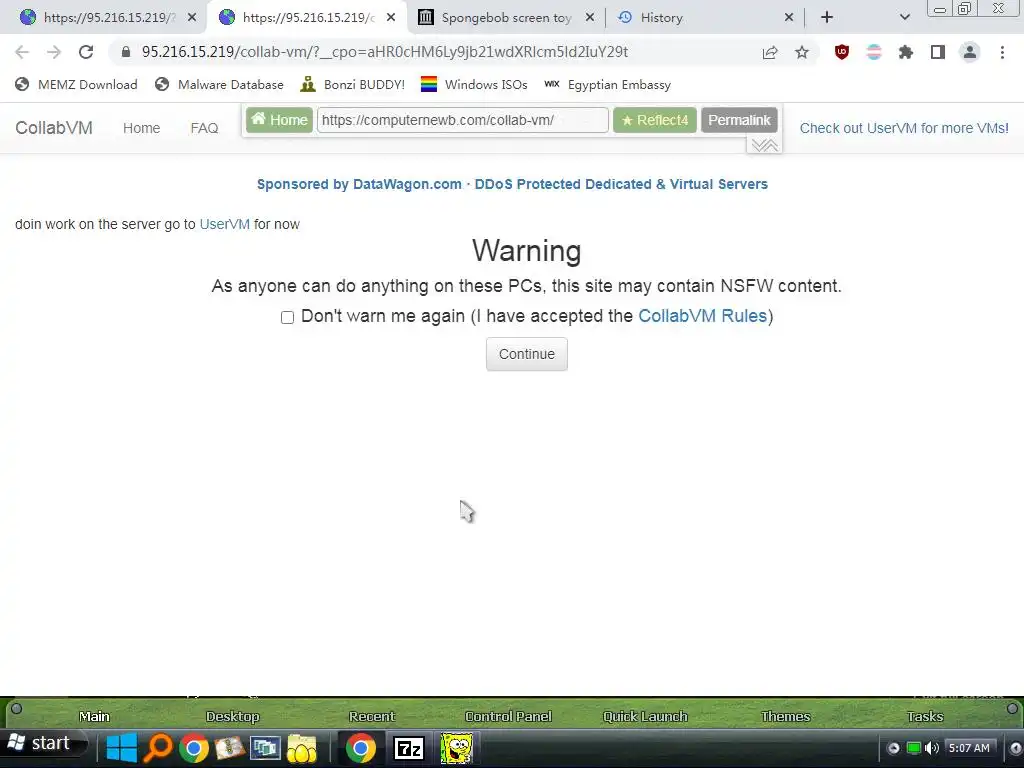
Task: Open Windows ISOs bookmark
Action: pos(474,85)
